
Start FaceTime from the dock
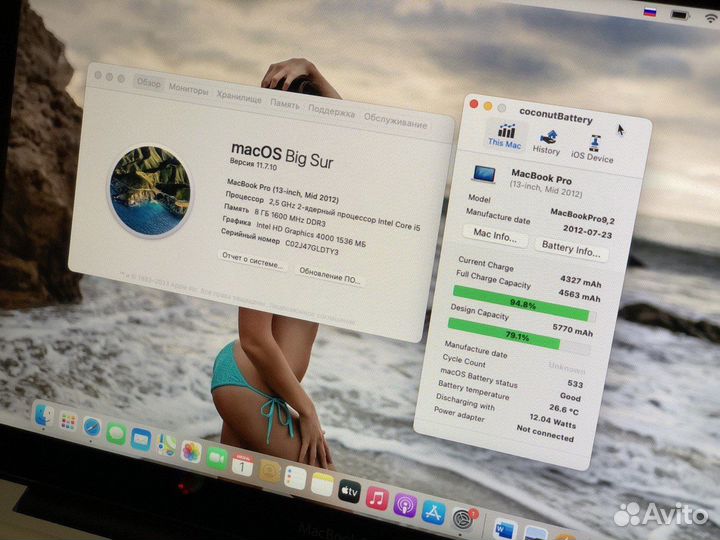[217, 458]
